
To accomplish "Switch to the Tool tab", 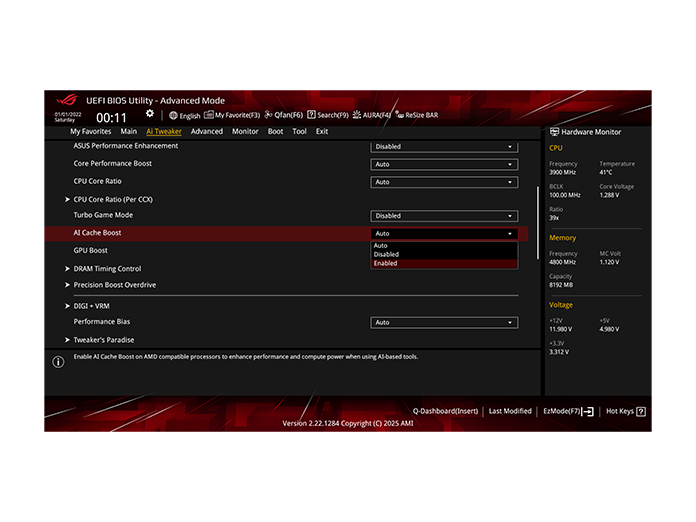I will [299, 131].
